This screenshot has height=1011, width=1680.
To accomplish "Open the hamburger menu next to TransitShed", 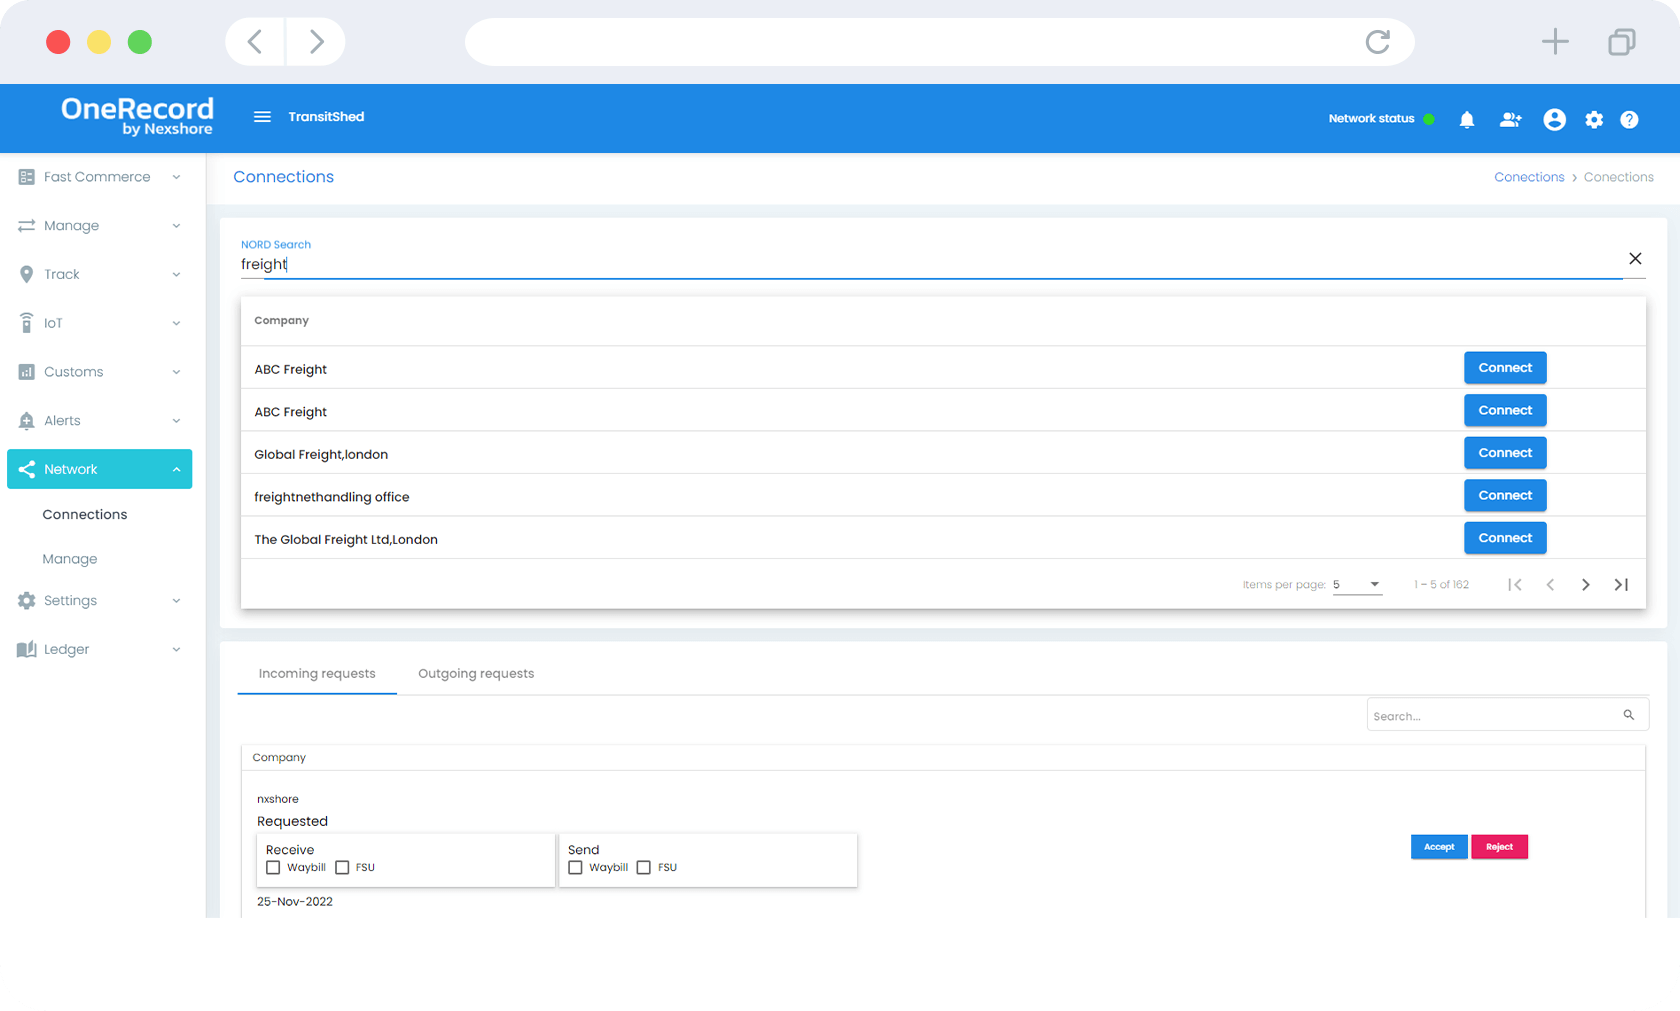I will pyautogui.click(x=262, y=117).
